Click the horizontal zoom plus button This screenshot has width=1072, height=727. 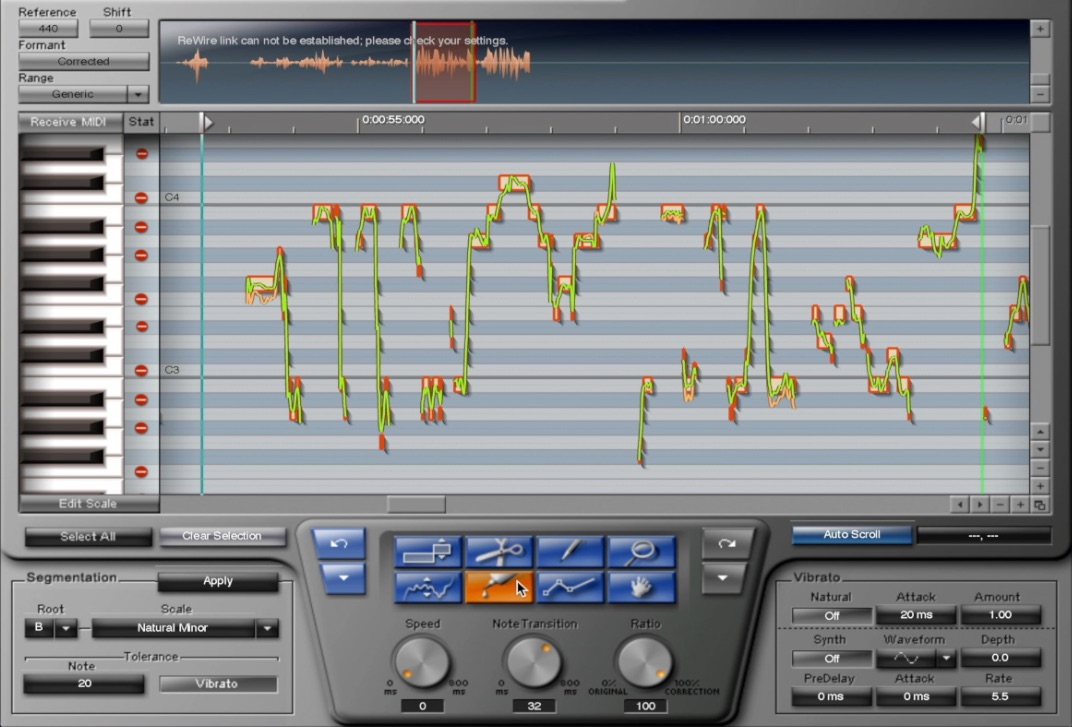[x=1019, y=505]
